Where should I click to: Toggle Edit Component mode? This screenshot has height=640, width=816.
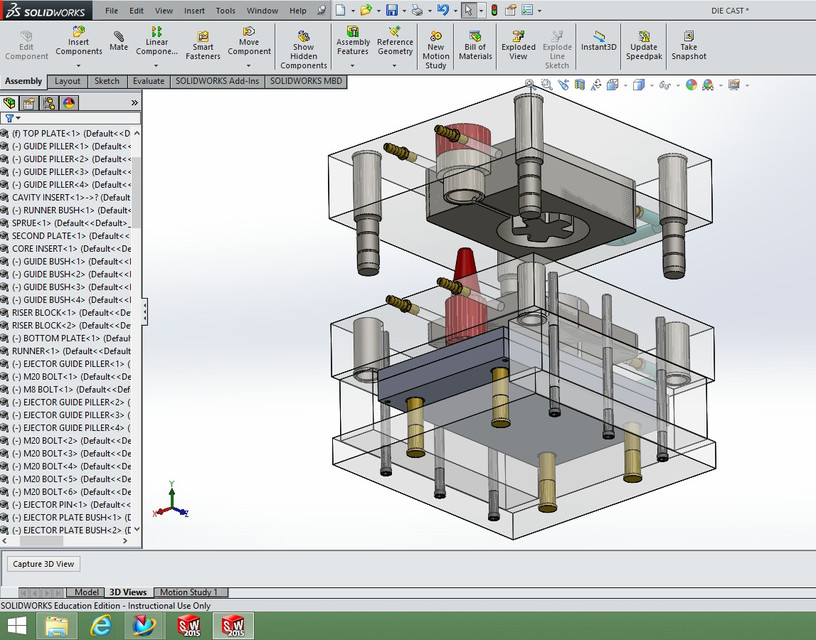26,44
